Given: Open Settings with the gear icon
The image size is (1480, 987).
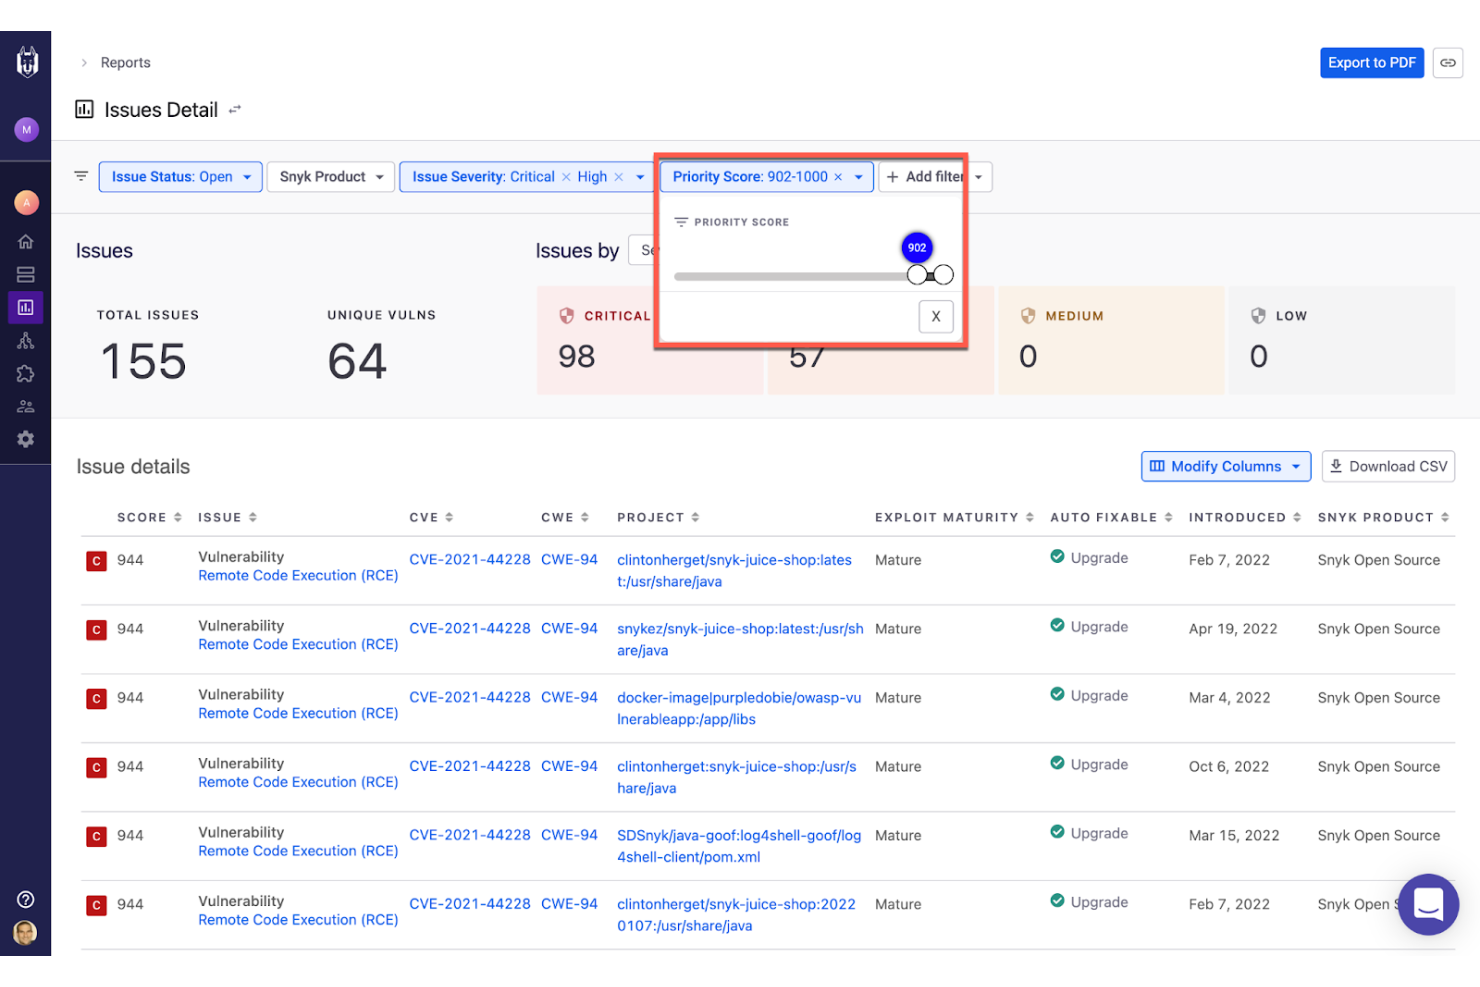Looking at the screenshot, I should click(x=26, y=438).
